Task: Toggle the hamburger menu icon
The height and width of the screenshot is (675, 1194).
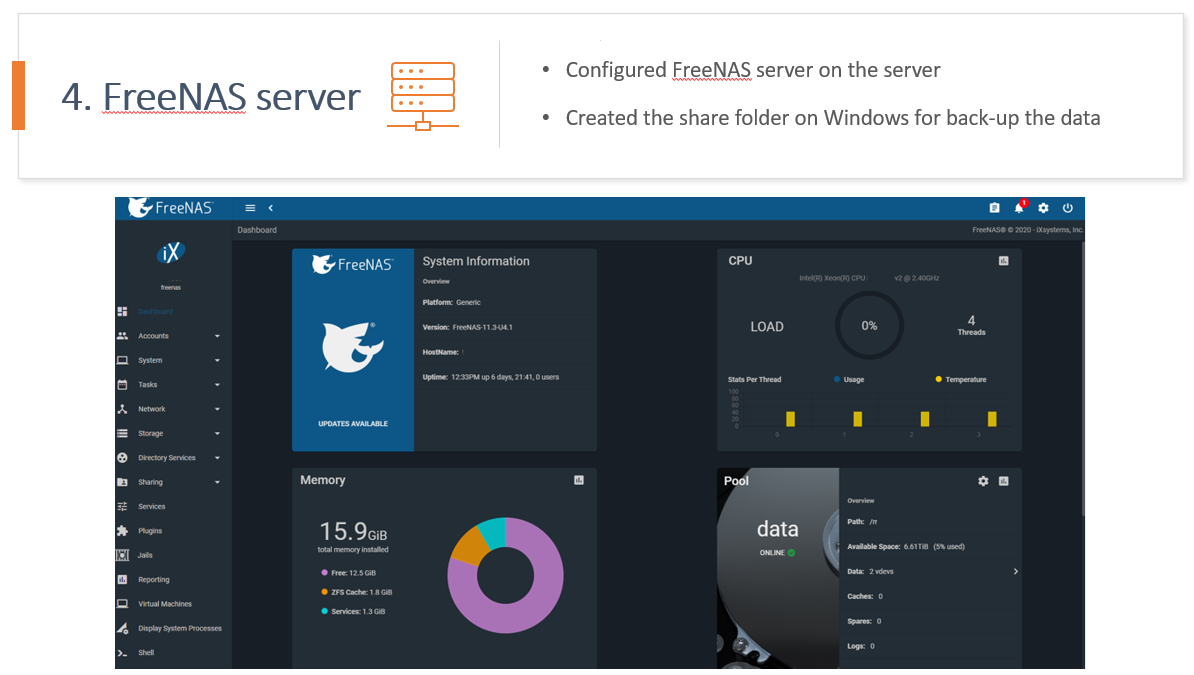Action: (x=250, y=208)
